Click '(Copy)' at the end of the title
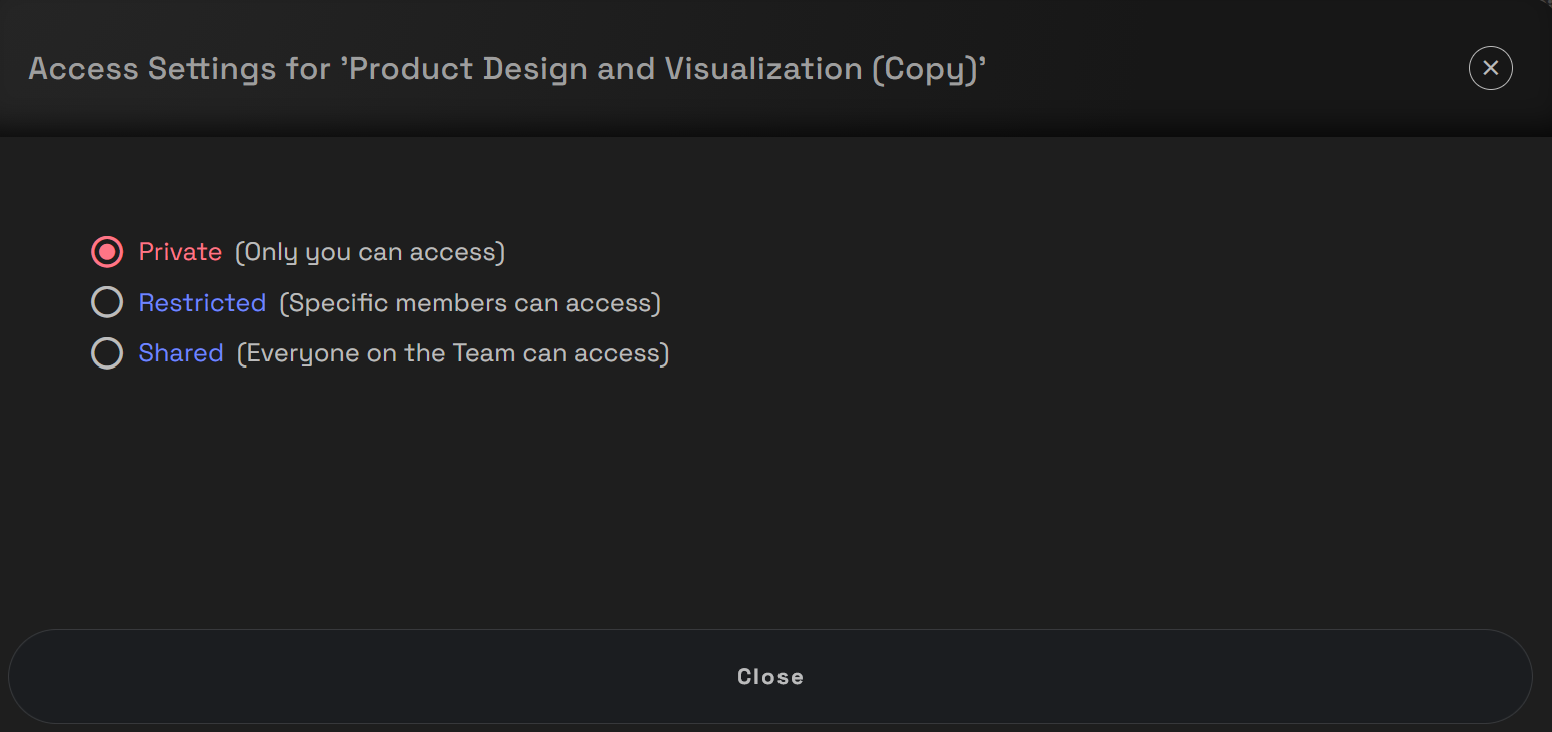The height and width of the screenshot is (732, 1552). click(927, 68)
